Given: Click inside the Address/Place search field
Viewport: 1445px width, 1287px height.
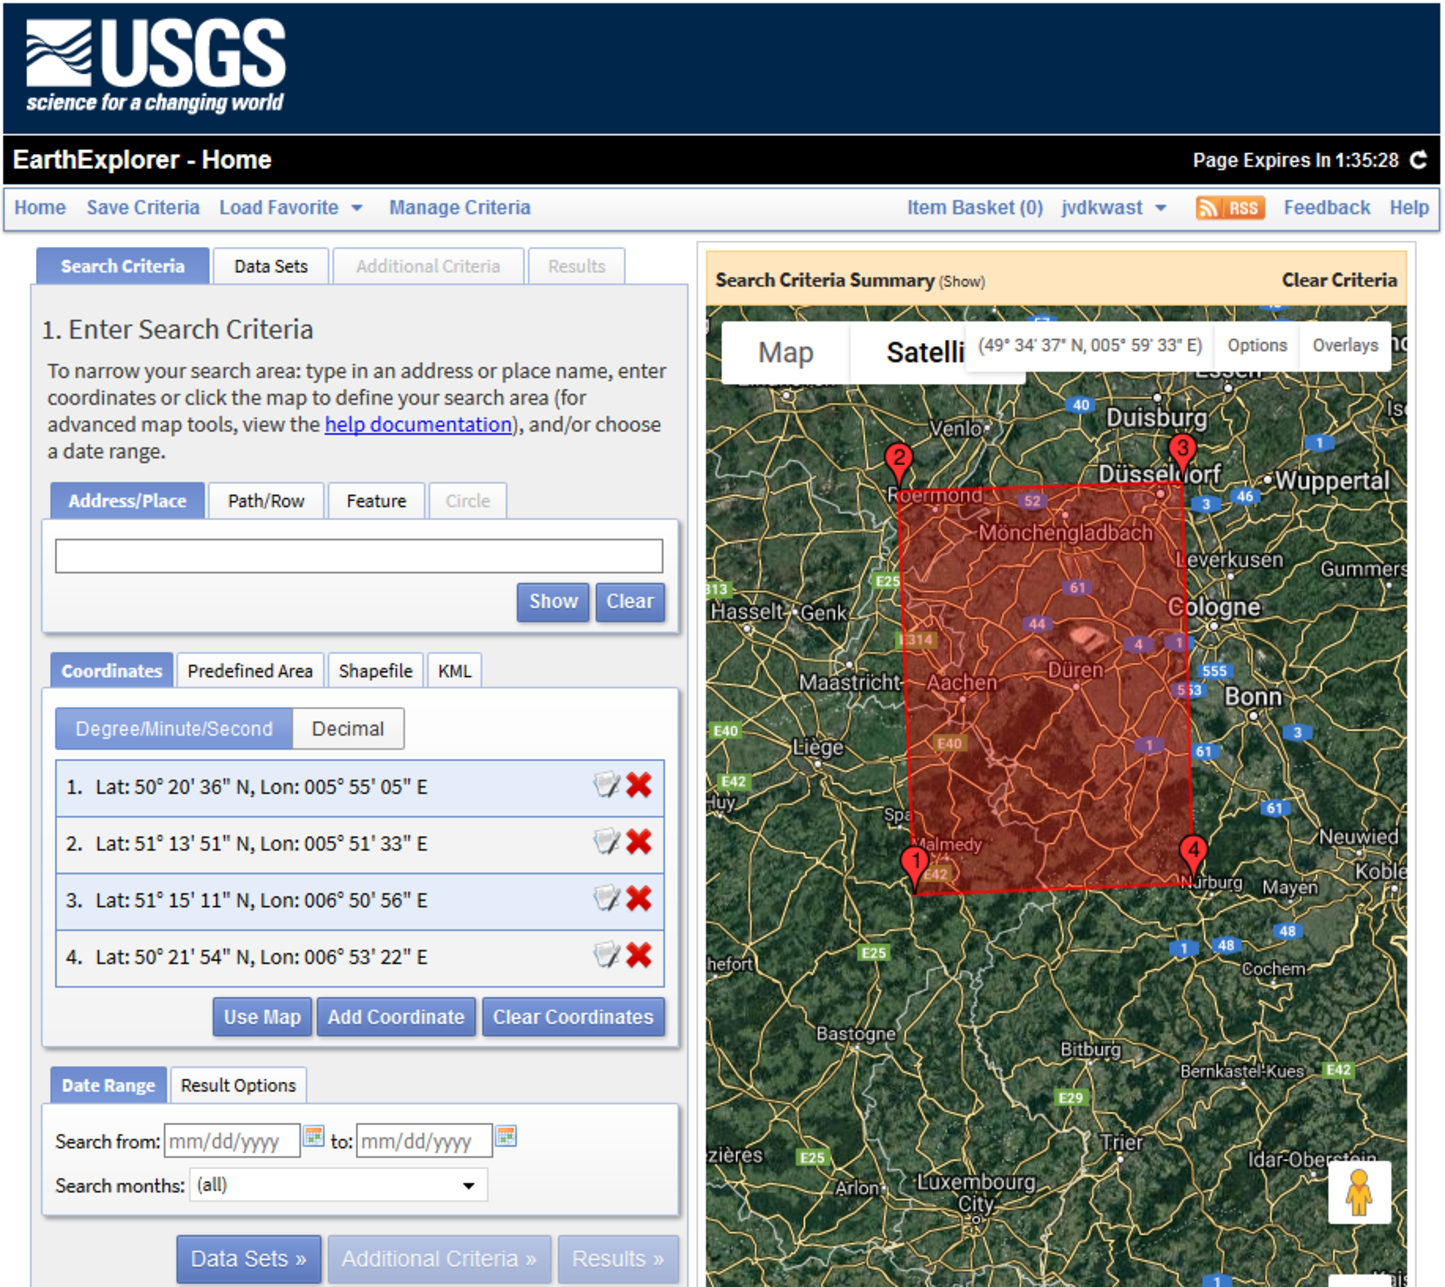Looking at the screenshot, I should (358, 555).
